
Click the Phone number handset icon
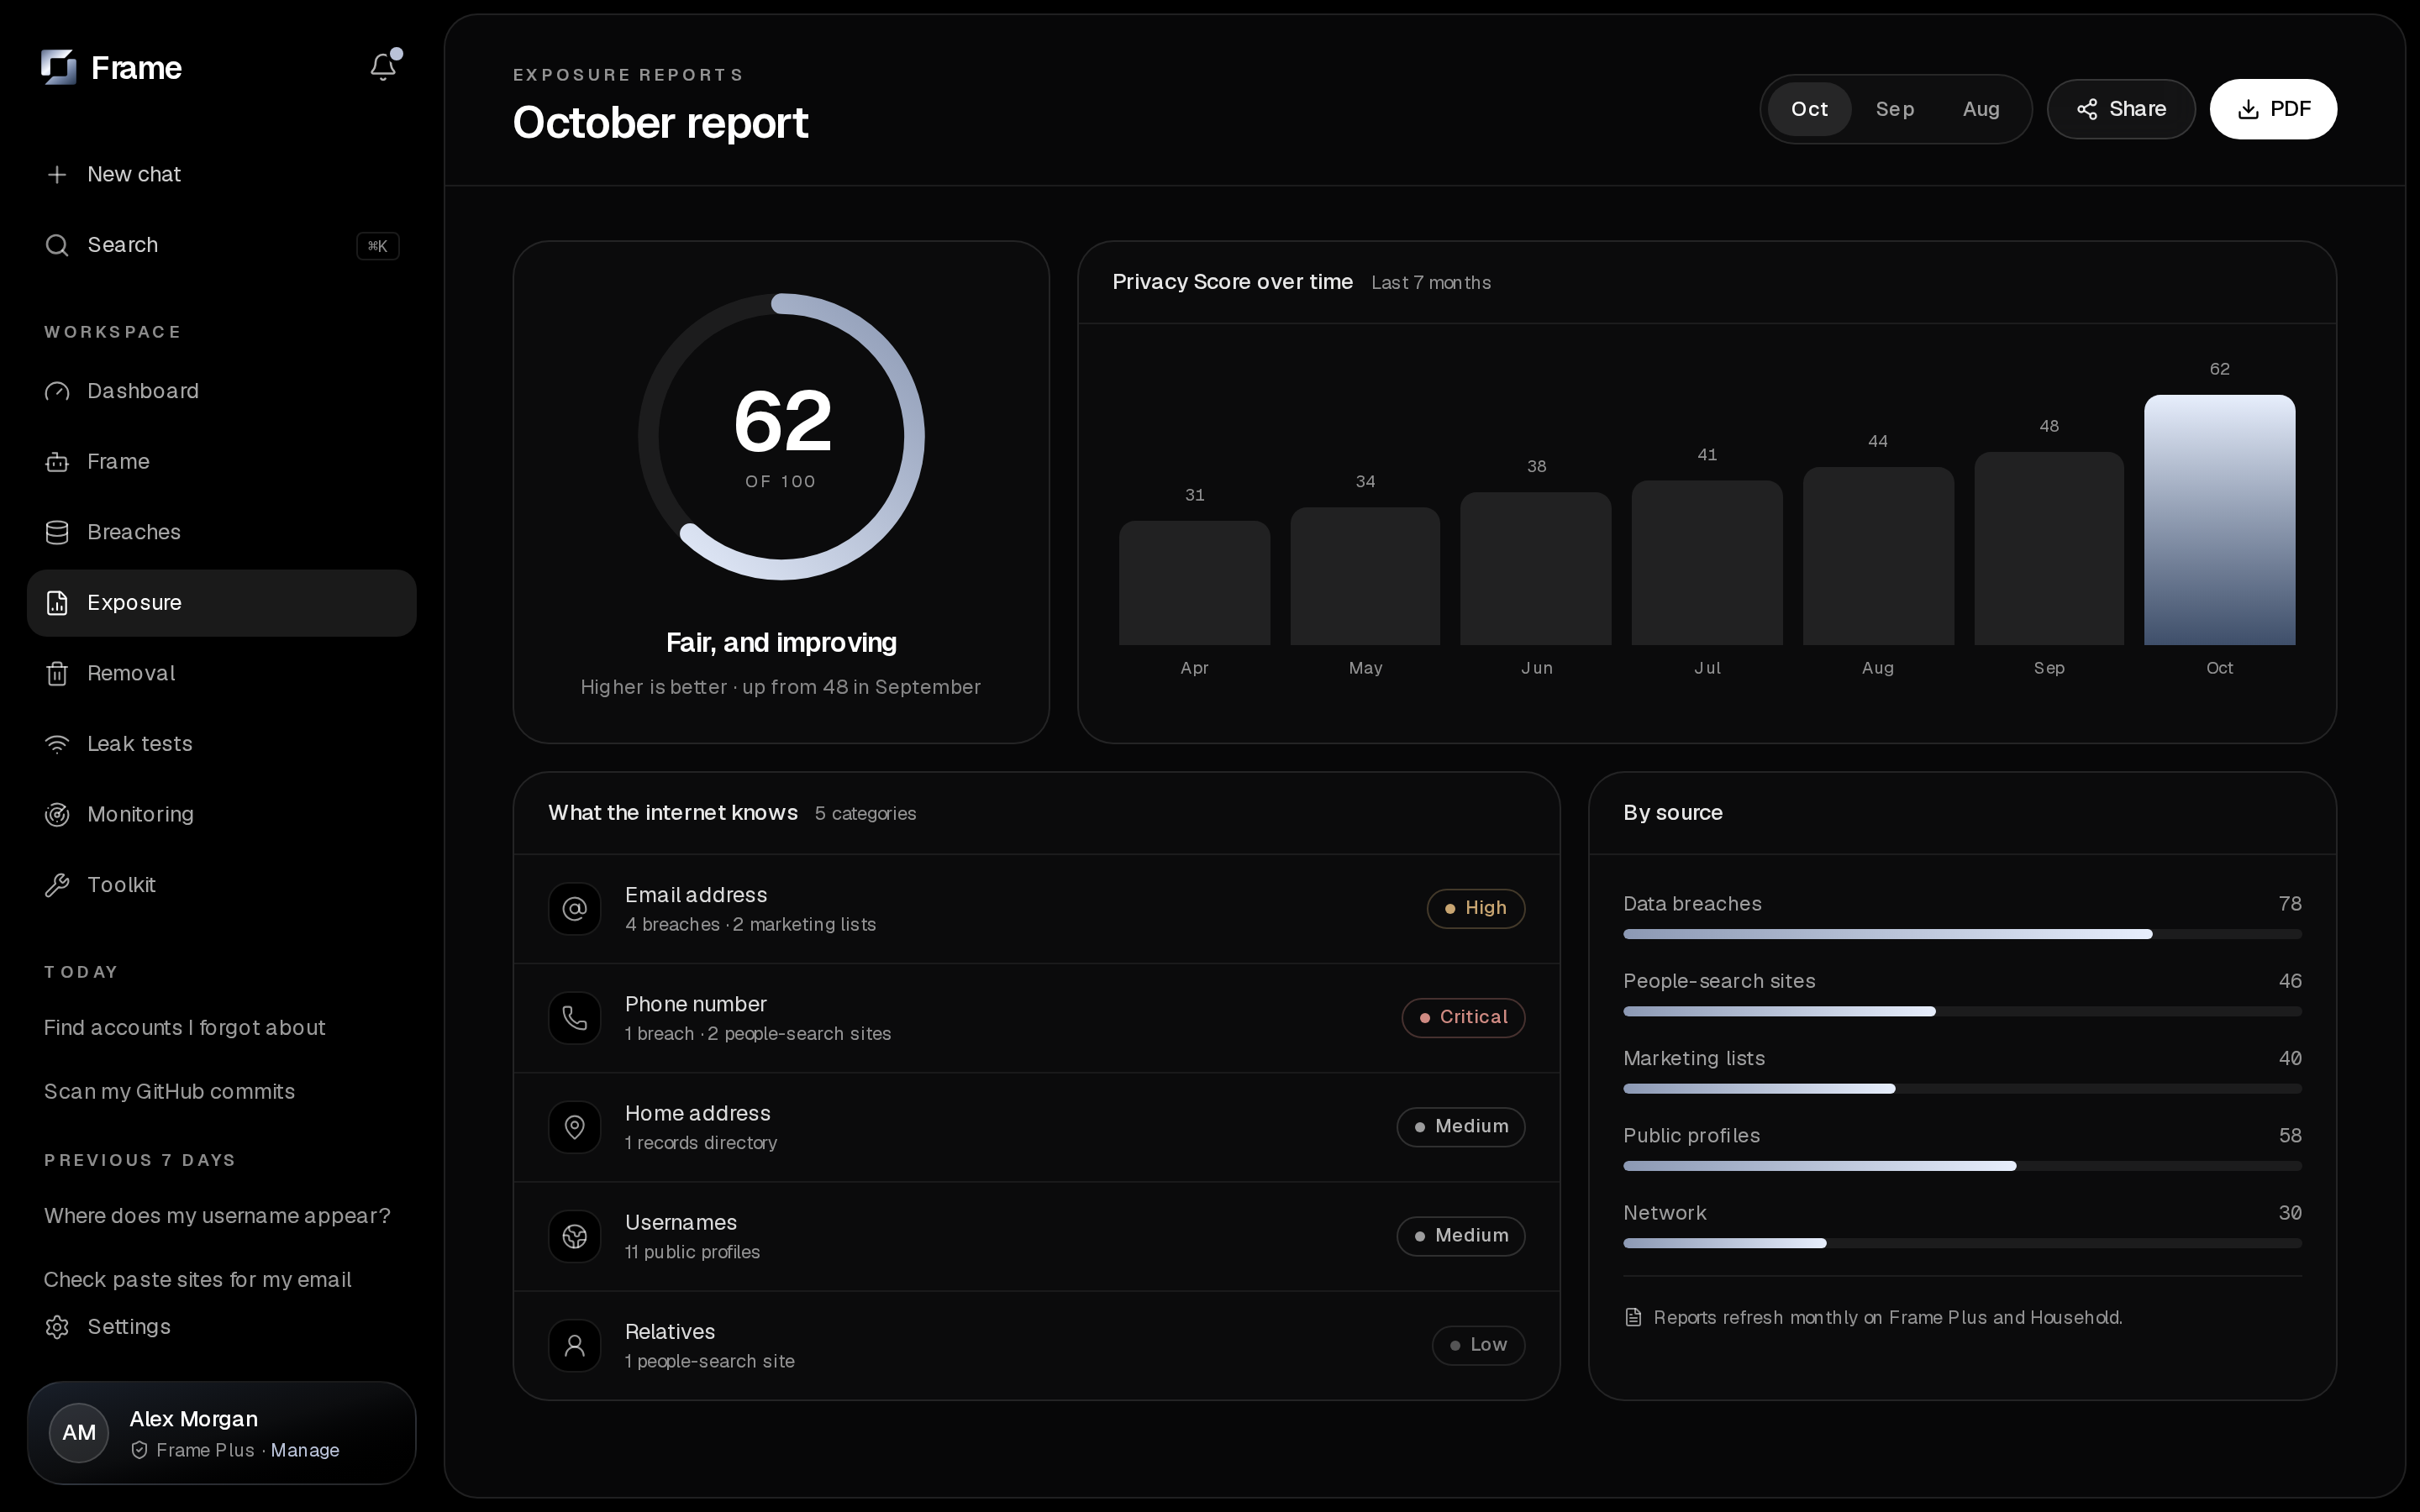(x=575, y=1017)
